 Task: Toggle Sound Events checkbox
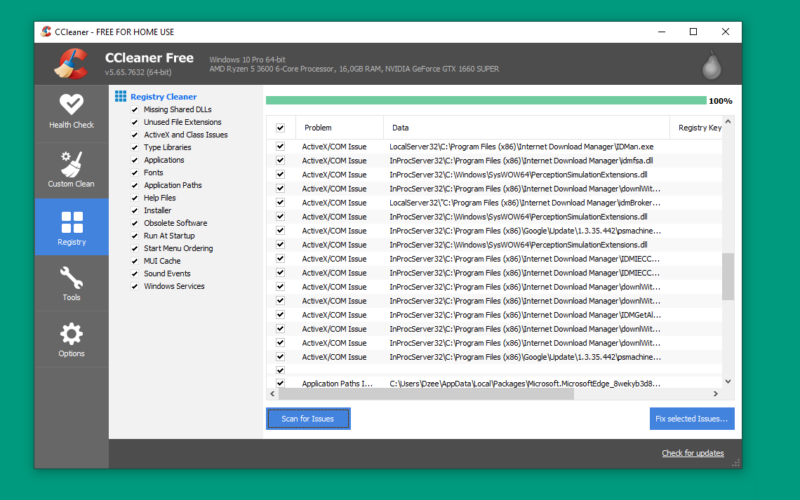tap(135, 274)
